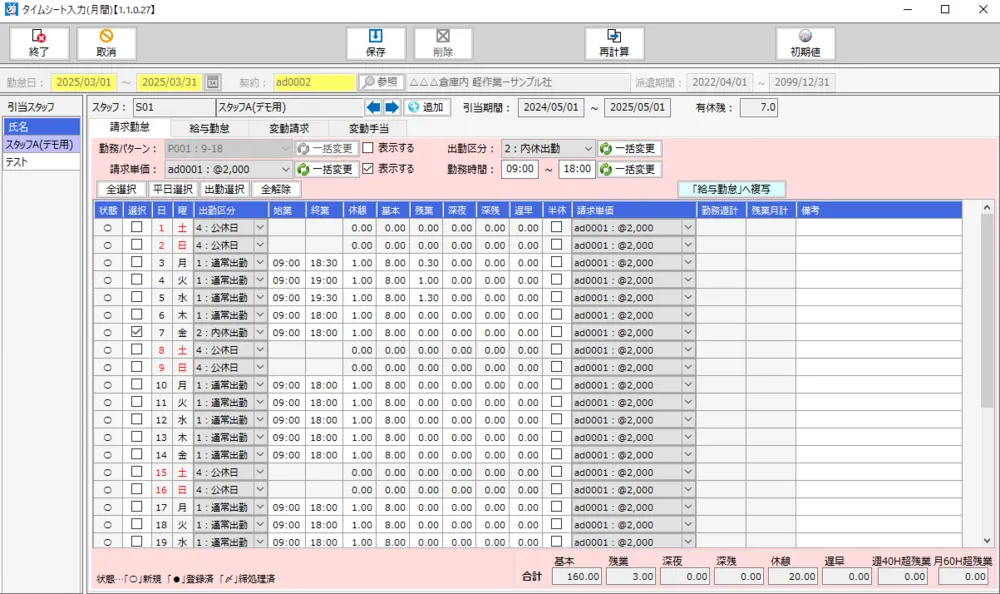Viewport: 1000px width, 594px height.
Task: Check the 選択 box for day 3
Action: coord(136,262)
